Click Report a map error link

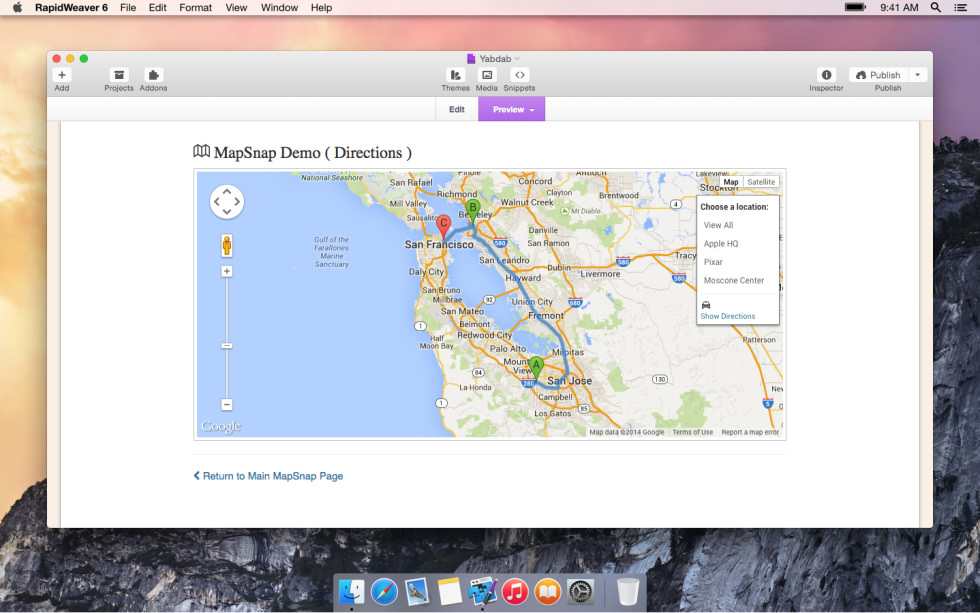point(750,432)
